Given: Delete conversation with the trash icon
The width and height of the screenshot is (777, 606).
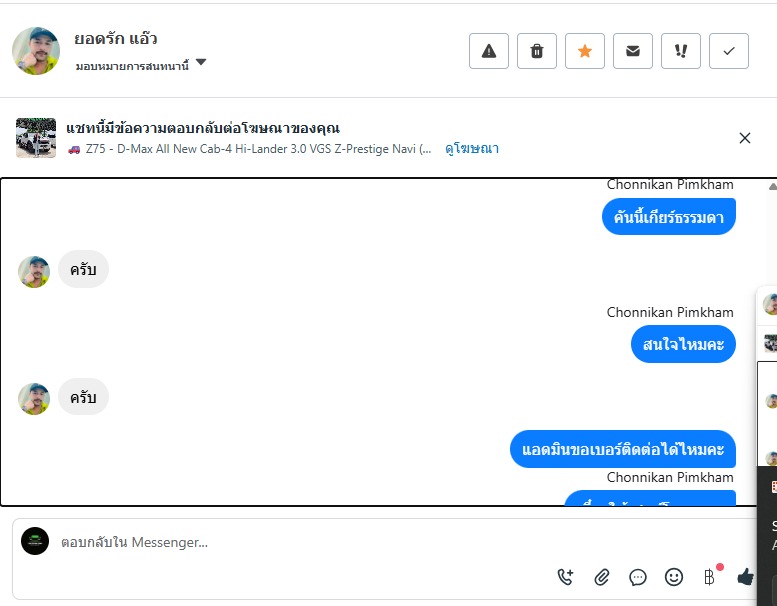Looking at the screenshot, I should tap(537, 51).
